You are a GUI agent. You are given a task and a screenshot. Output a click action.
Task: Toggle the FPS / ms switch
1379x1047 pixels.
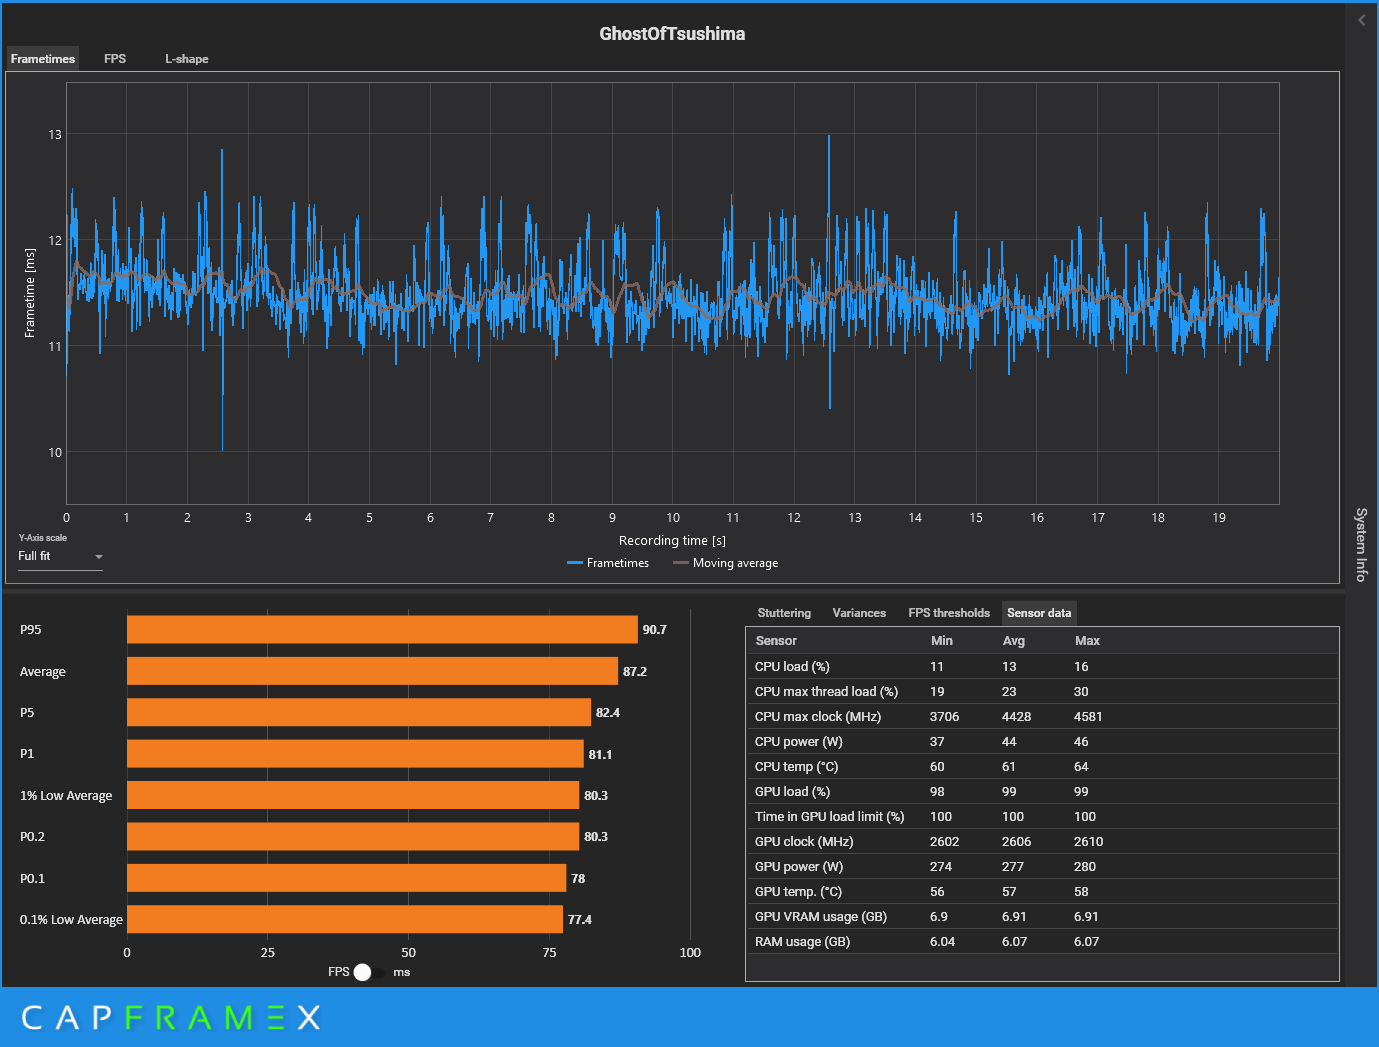(369, 972)
